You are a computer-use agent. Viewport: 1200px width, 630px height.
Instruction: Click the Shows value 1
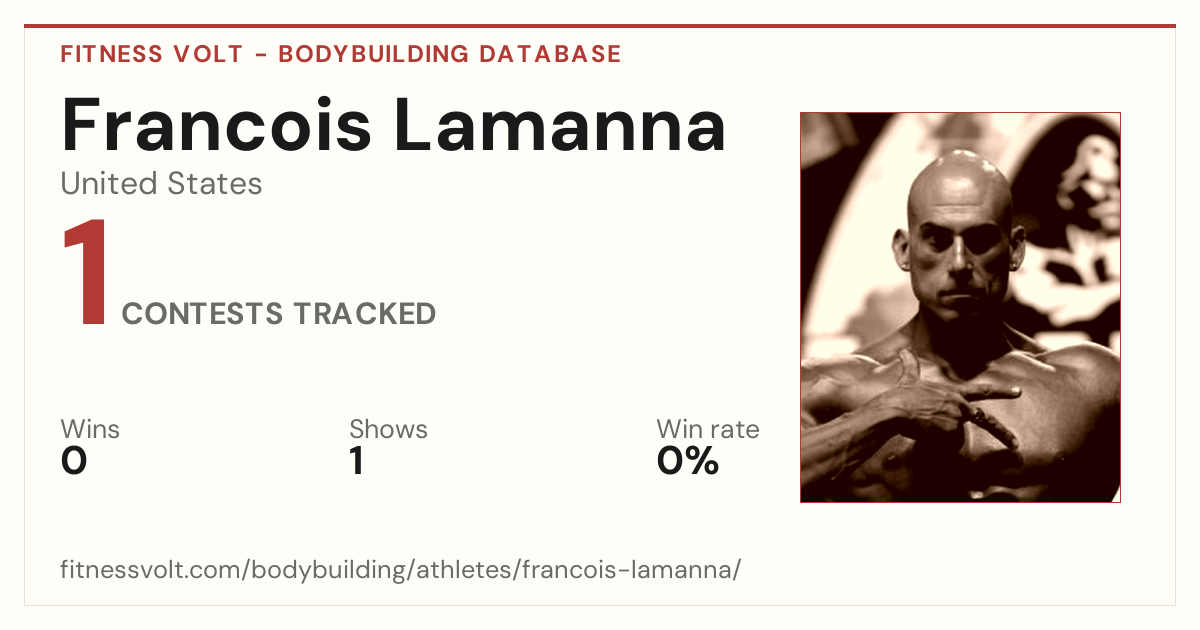[357, 461]
